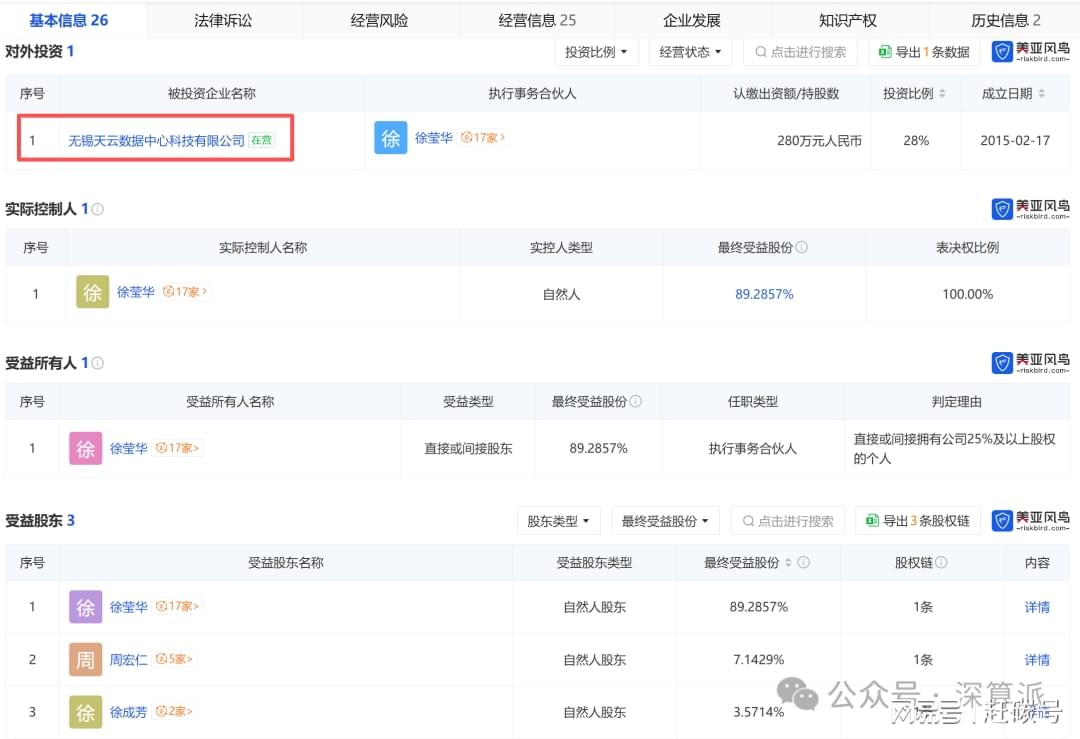Click info icon next to 最终受益股份 in 实际控制人 table
This screenshot has height=739, width=1080.
click(x=801, y=247)
